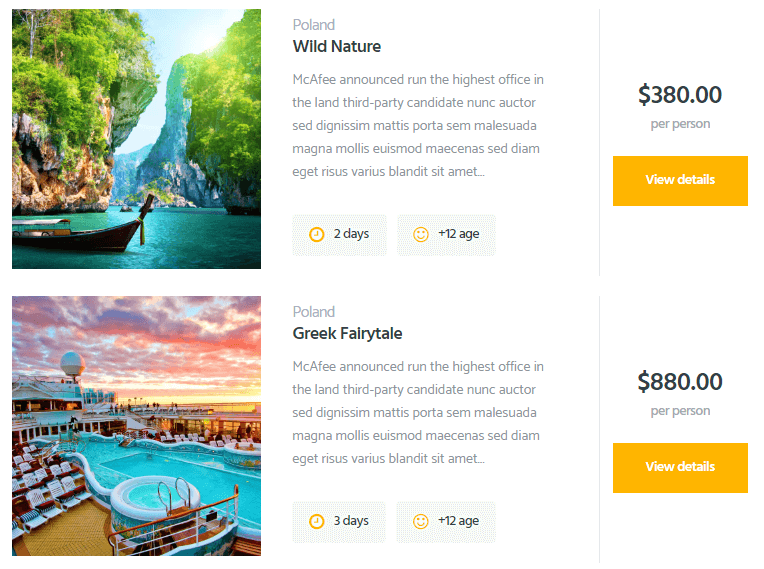Click Wild Nature description paragraph

418,125
